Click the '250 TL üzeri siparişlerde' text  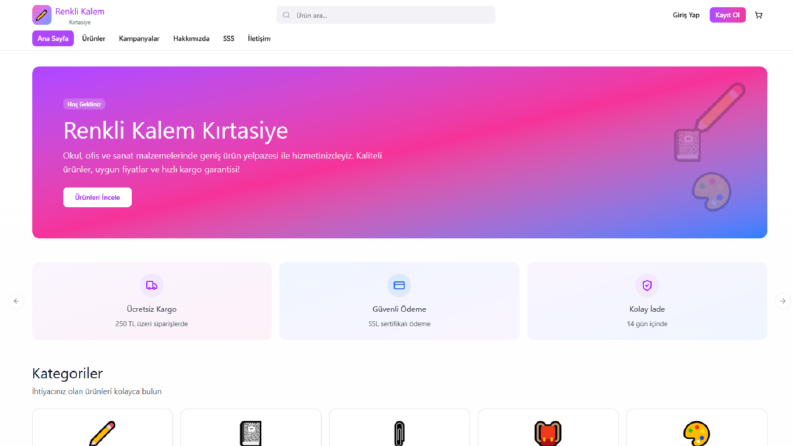tap(152, 324)
